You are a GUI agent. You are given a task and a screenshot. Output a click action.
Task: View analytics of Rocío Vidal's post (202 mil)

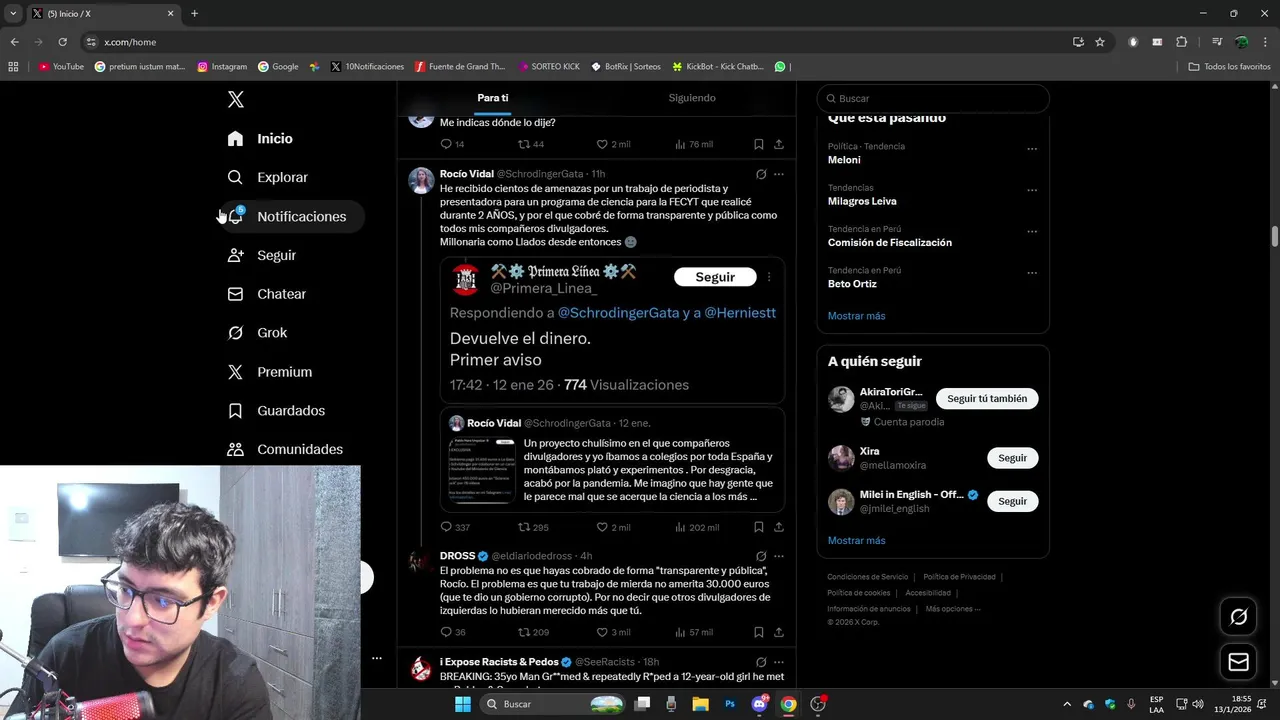coord(697,527)
